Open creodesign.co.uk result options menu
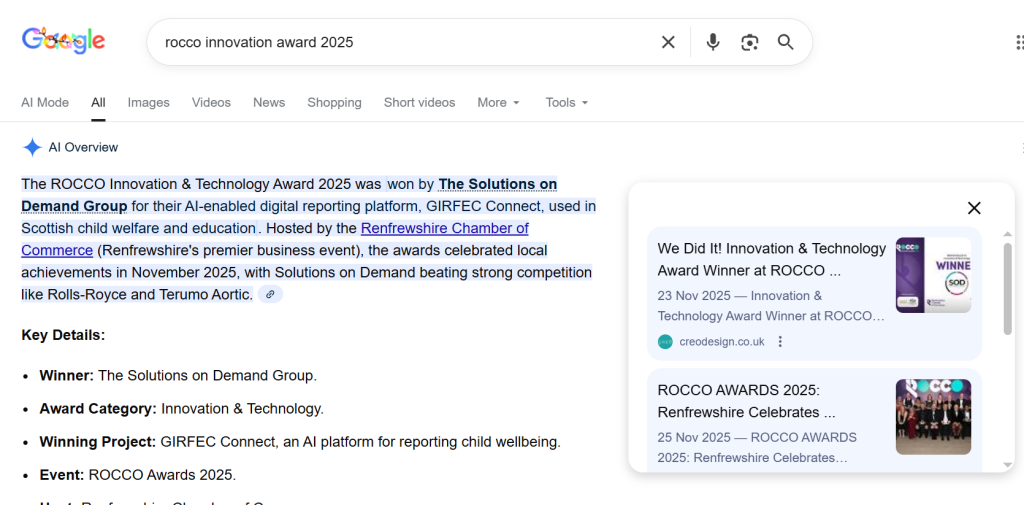The height and width of the screenshot is (505, 1024). pyautogui.click(x=781, y=342)
